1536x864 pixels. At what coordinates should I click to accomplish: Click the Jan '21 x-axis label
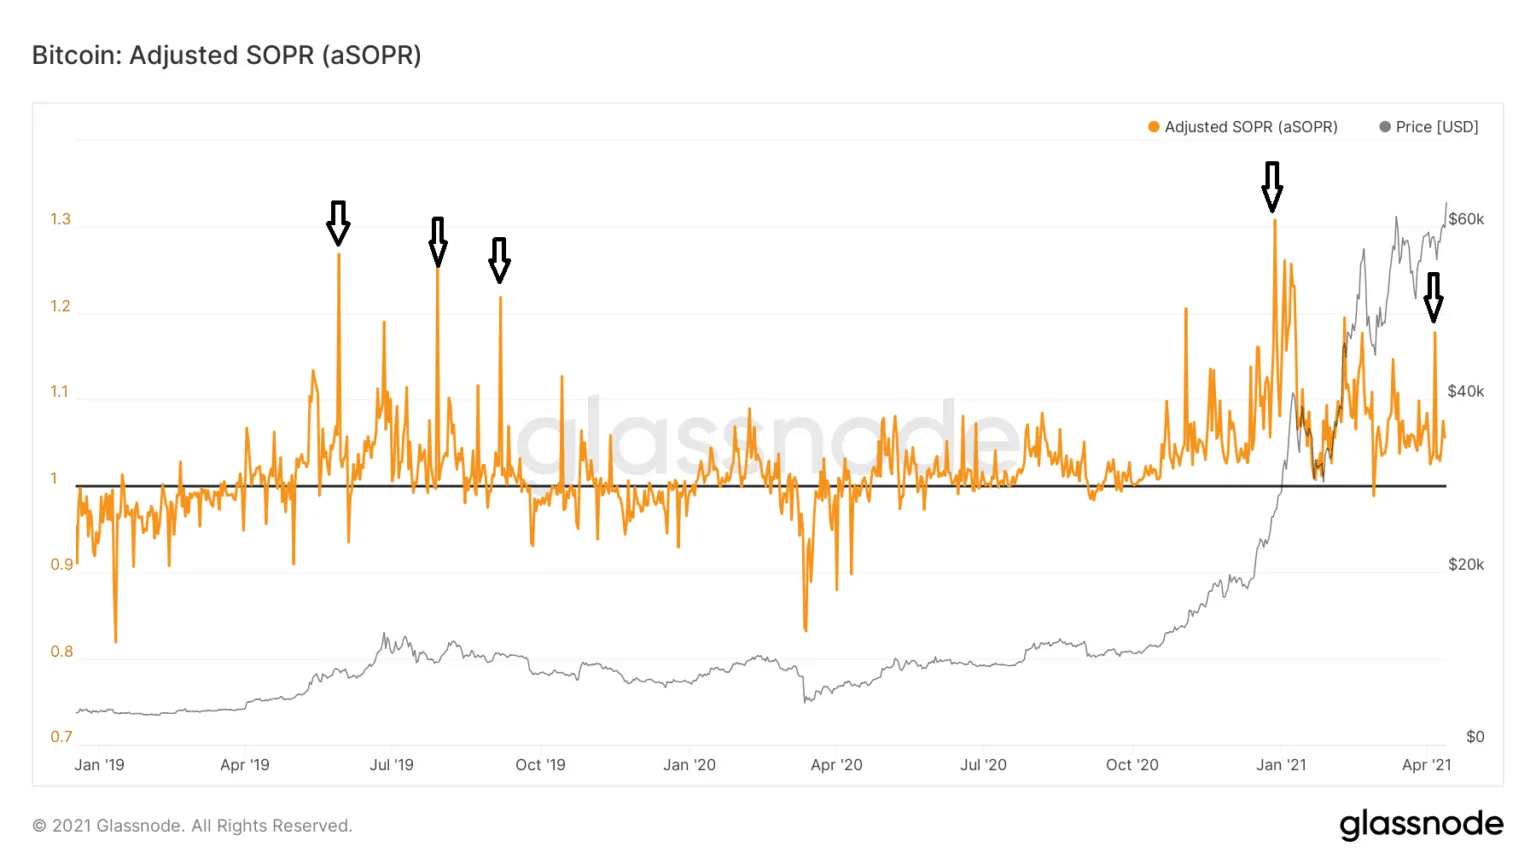pos(1281,765)
